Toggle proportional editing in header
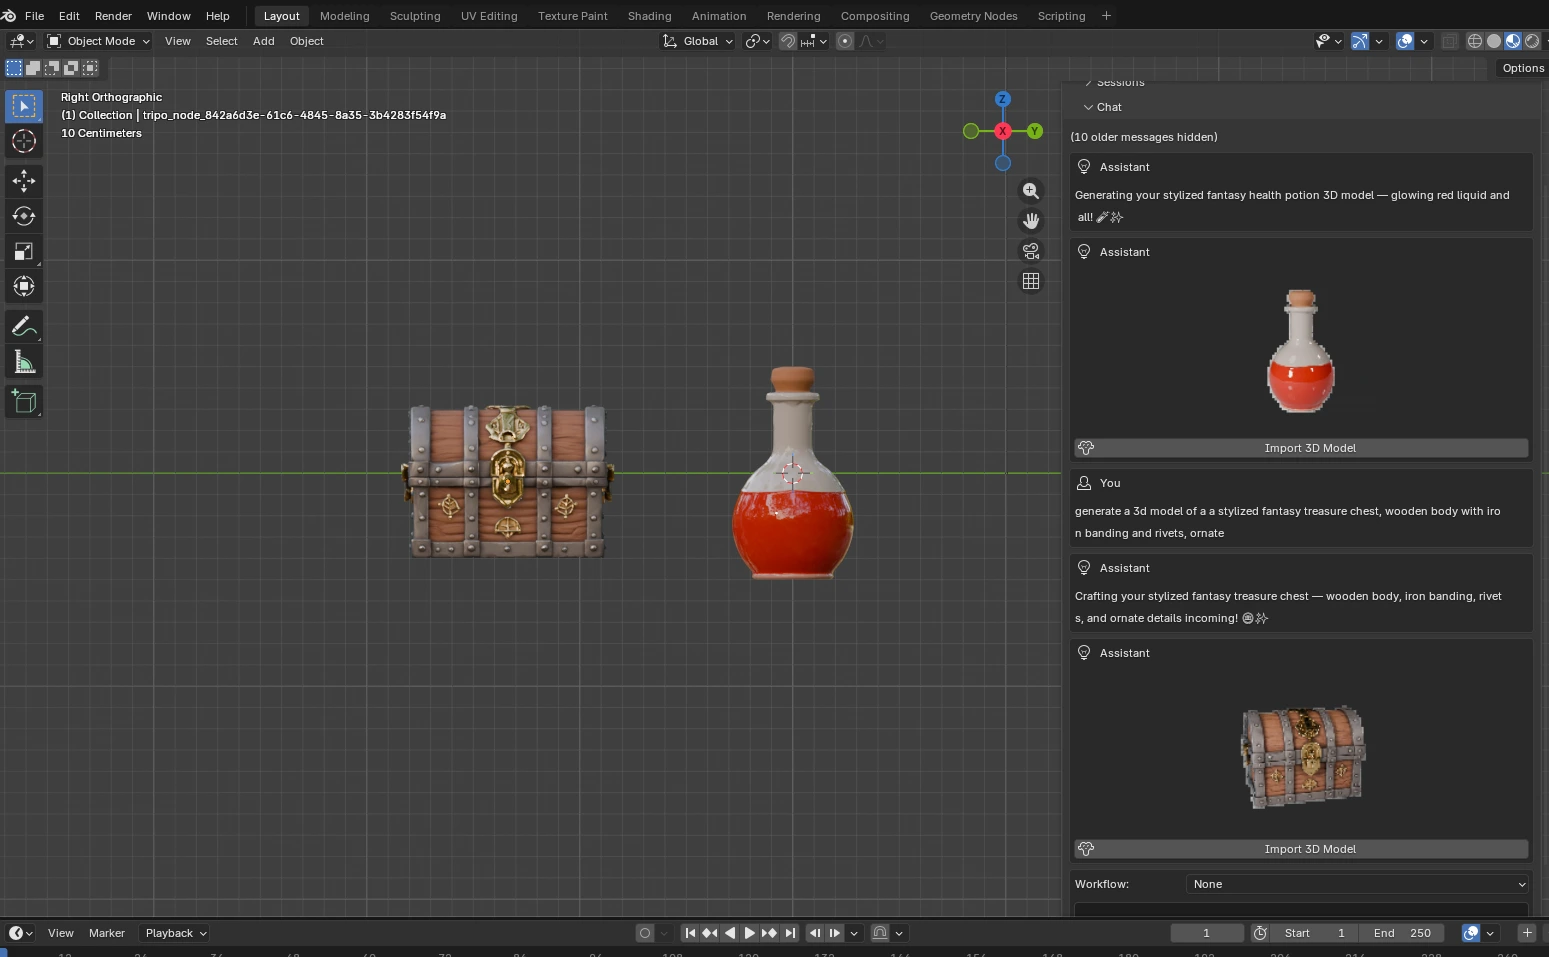1549x957 pixels. coord(845,41)
